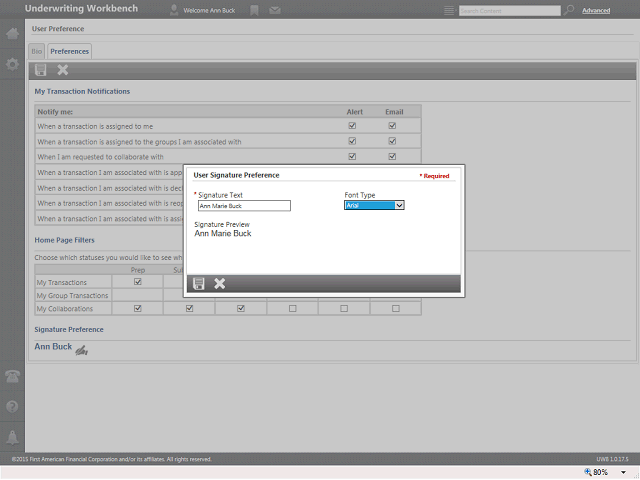
Task: Click the browser zoom magnifier icon
Action: (x=588, y=472)
